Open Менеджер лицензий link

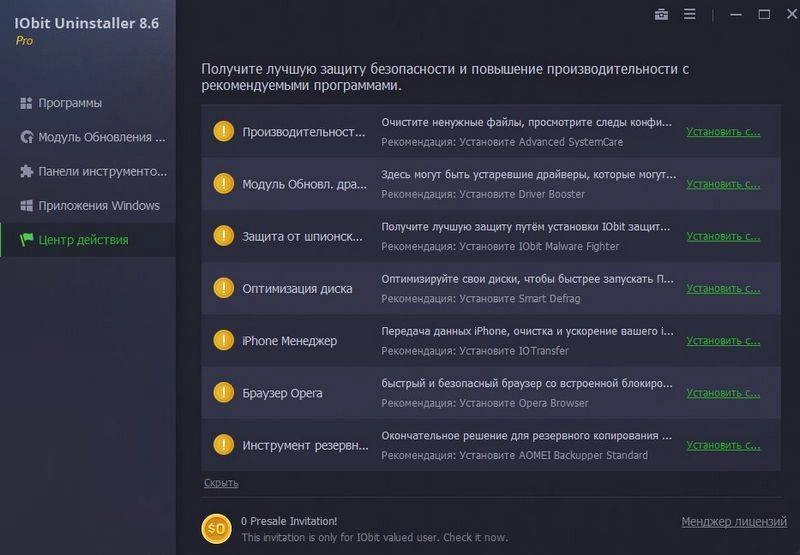[734, 521]
